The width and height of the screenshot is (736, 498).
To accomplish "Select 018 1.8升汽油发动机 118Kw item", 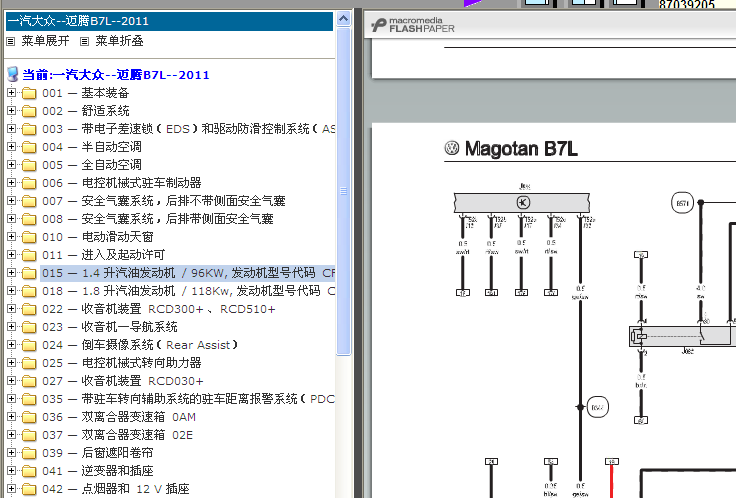I will click(x=189, y=291).
